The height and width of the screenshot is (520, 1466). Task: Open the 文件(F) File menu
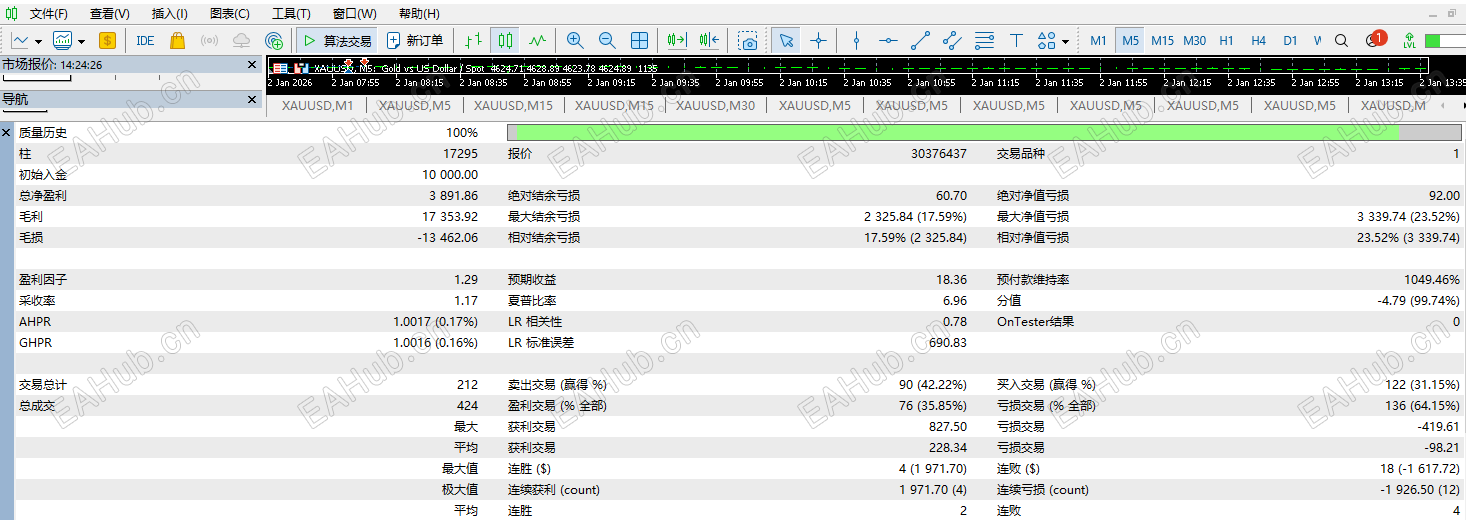pyautogui.click(x=49, y=14)
